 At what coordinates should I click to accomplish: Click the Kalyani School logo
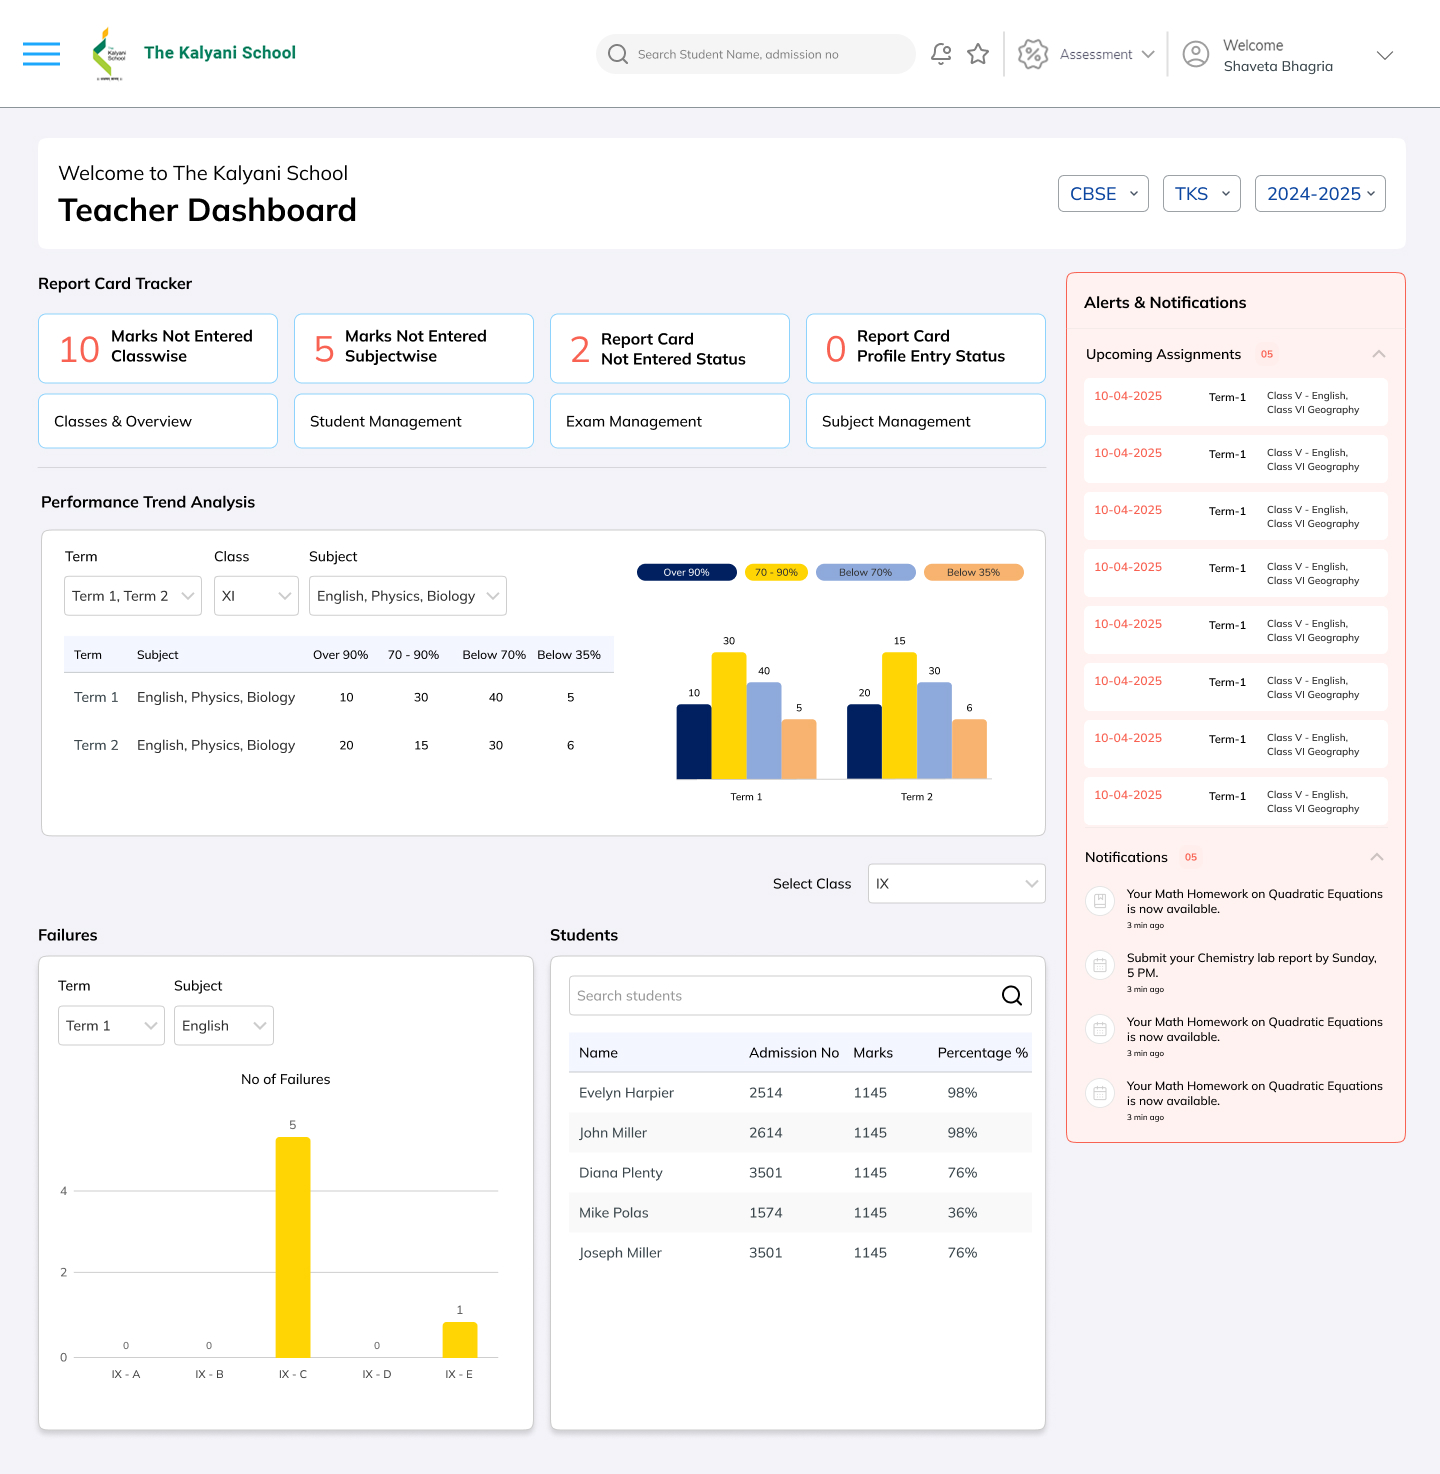pos(109,54)
